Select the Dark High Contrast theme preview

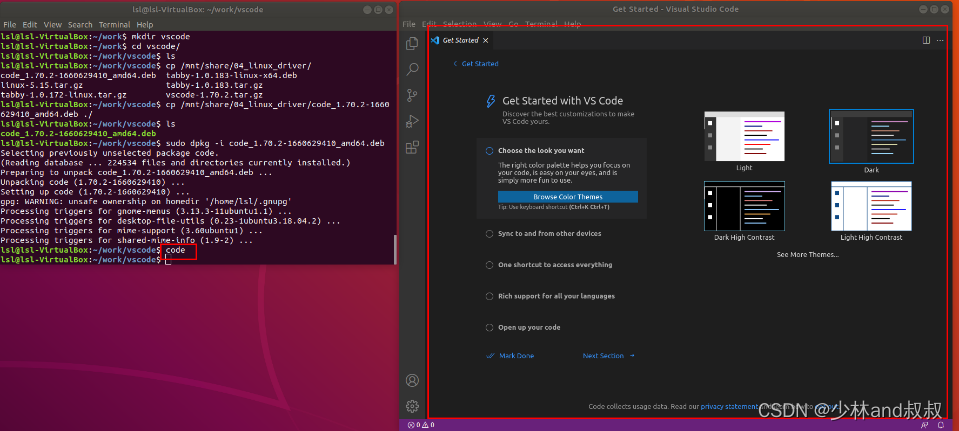744,206
